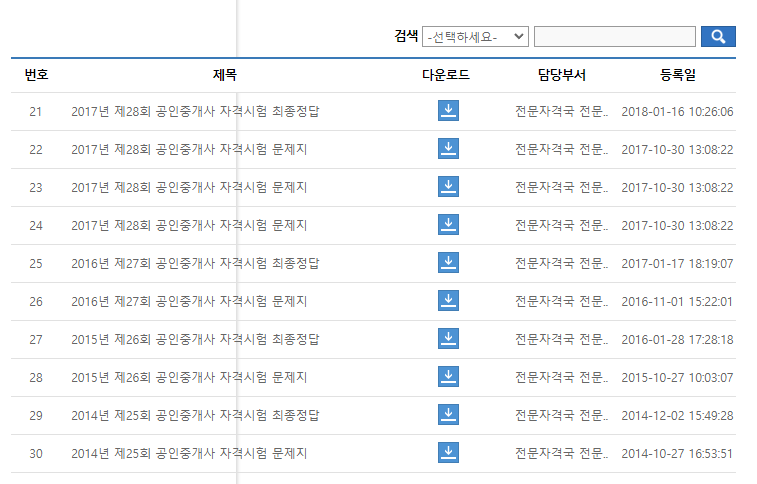Image resolution: width=757 pixels, height=484 pixels.
Task: Click the 번호 column header
Action: tap(36, 75)
